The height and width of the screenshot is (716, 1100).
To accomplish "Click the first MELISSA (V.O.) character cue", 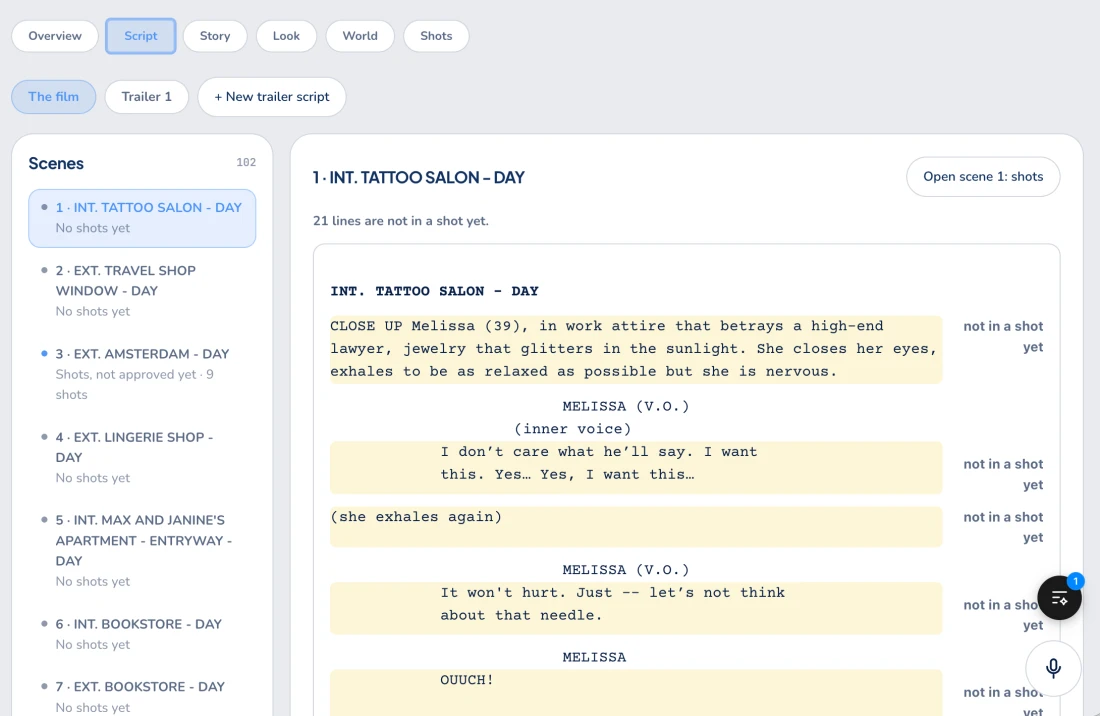I will [x=626, y=406].
